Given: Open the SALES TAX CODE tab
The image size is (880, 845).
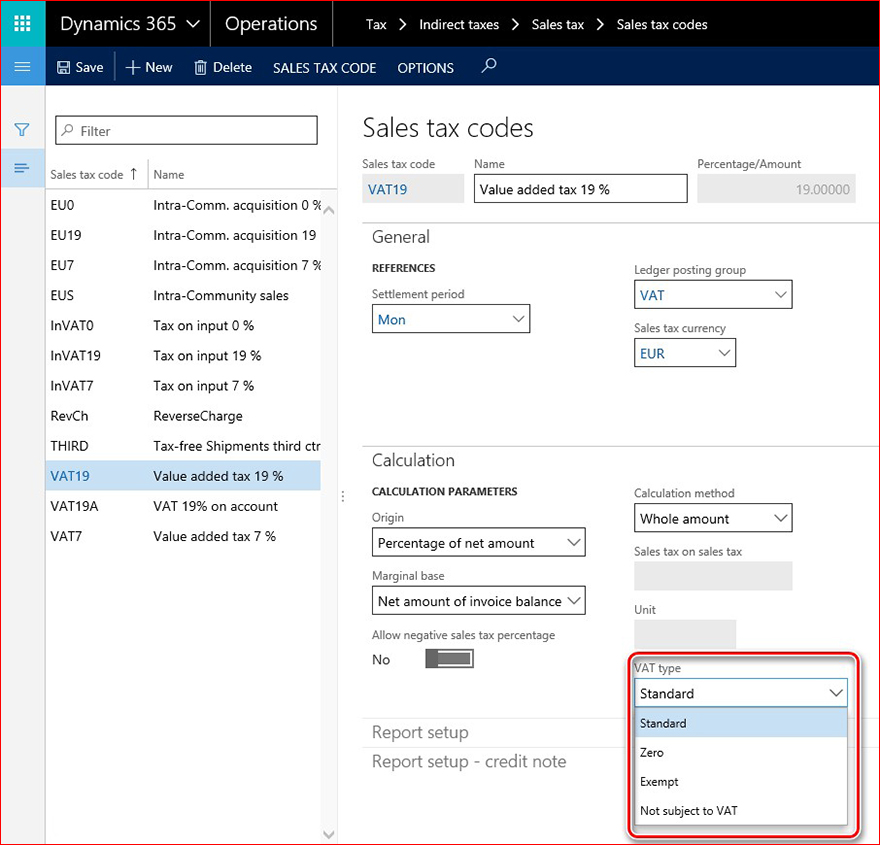Looking at the screenshot, I should (x=324, y=68).
